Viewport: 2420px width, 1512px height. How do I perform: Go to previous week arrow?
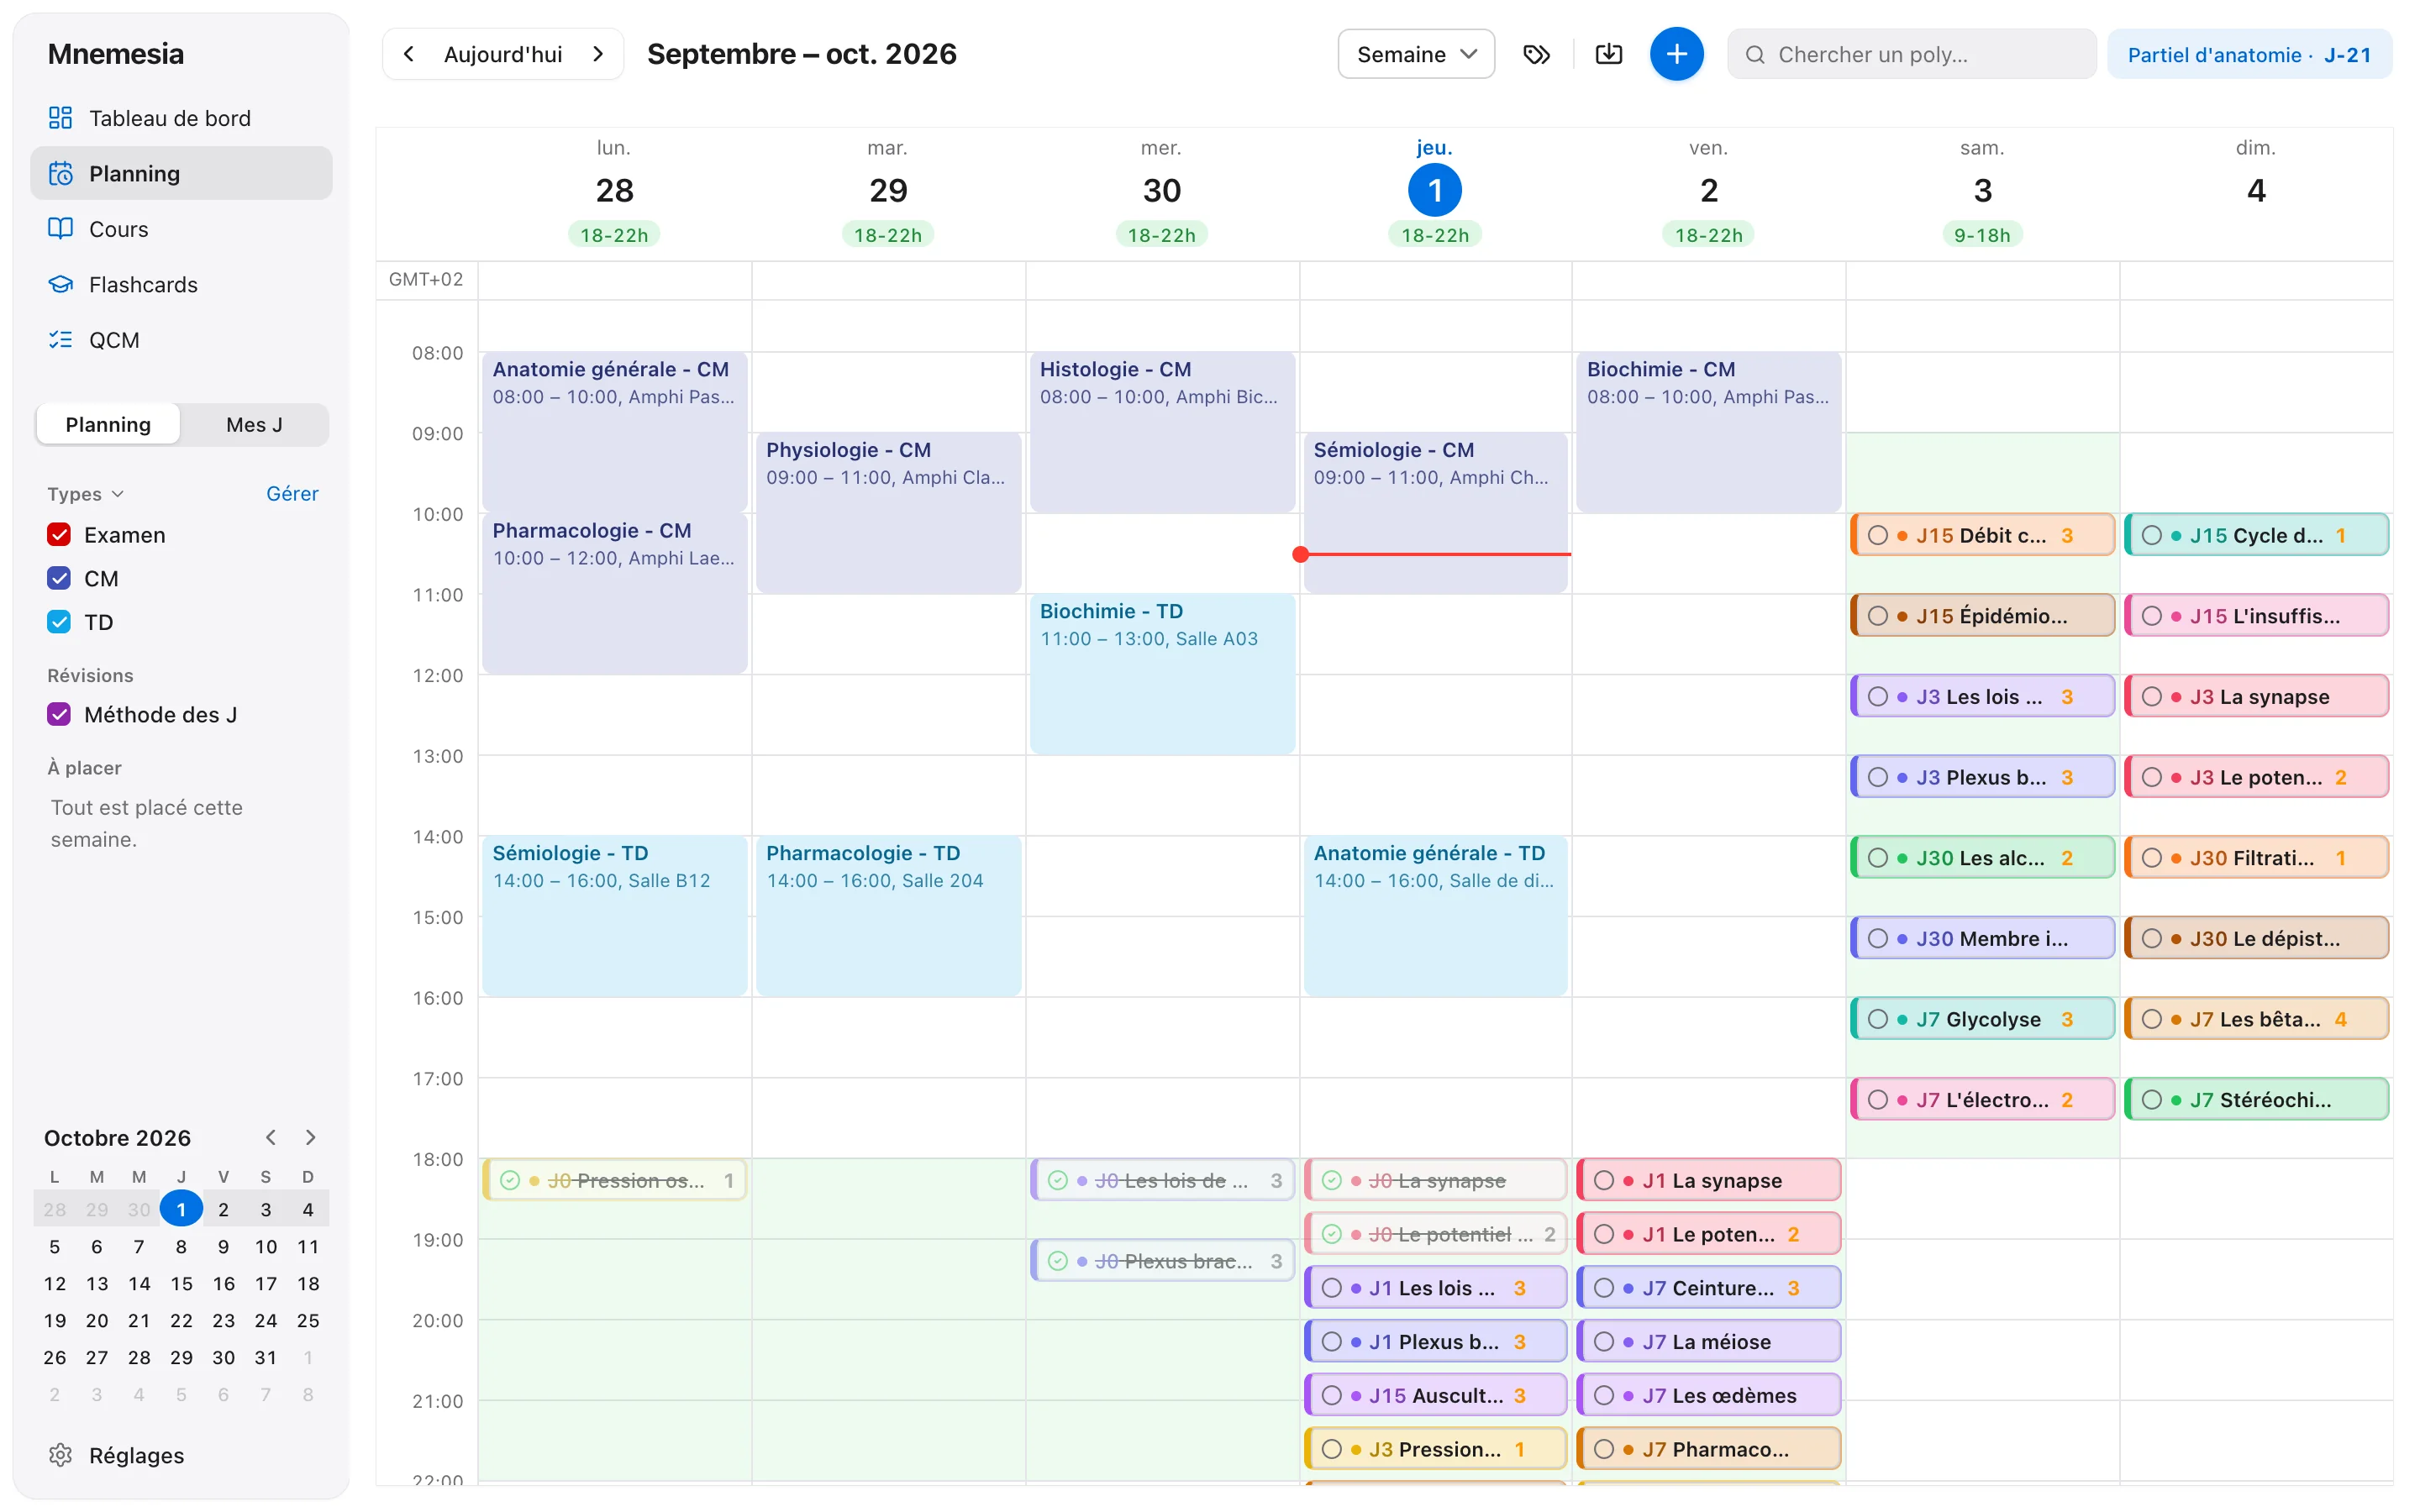tap(409, 54)
